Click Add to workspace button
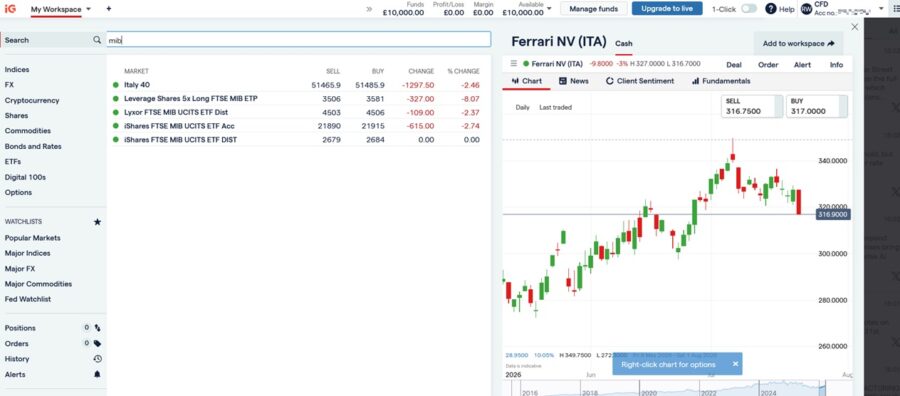 798,44
